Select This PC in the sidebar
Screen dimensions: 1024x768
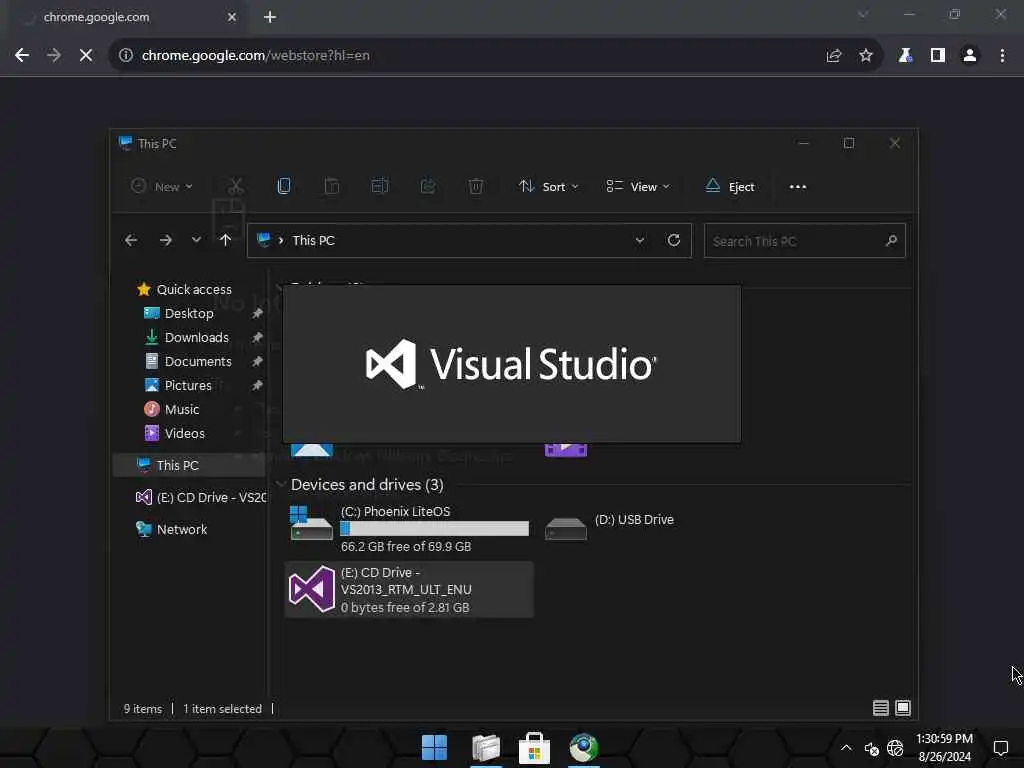[x=190, y=465]
